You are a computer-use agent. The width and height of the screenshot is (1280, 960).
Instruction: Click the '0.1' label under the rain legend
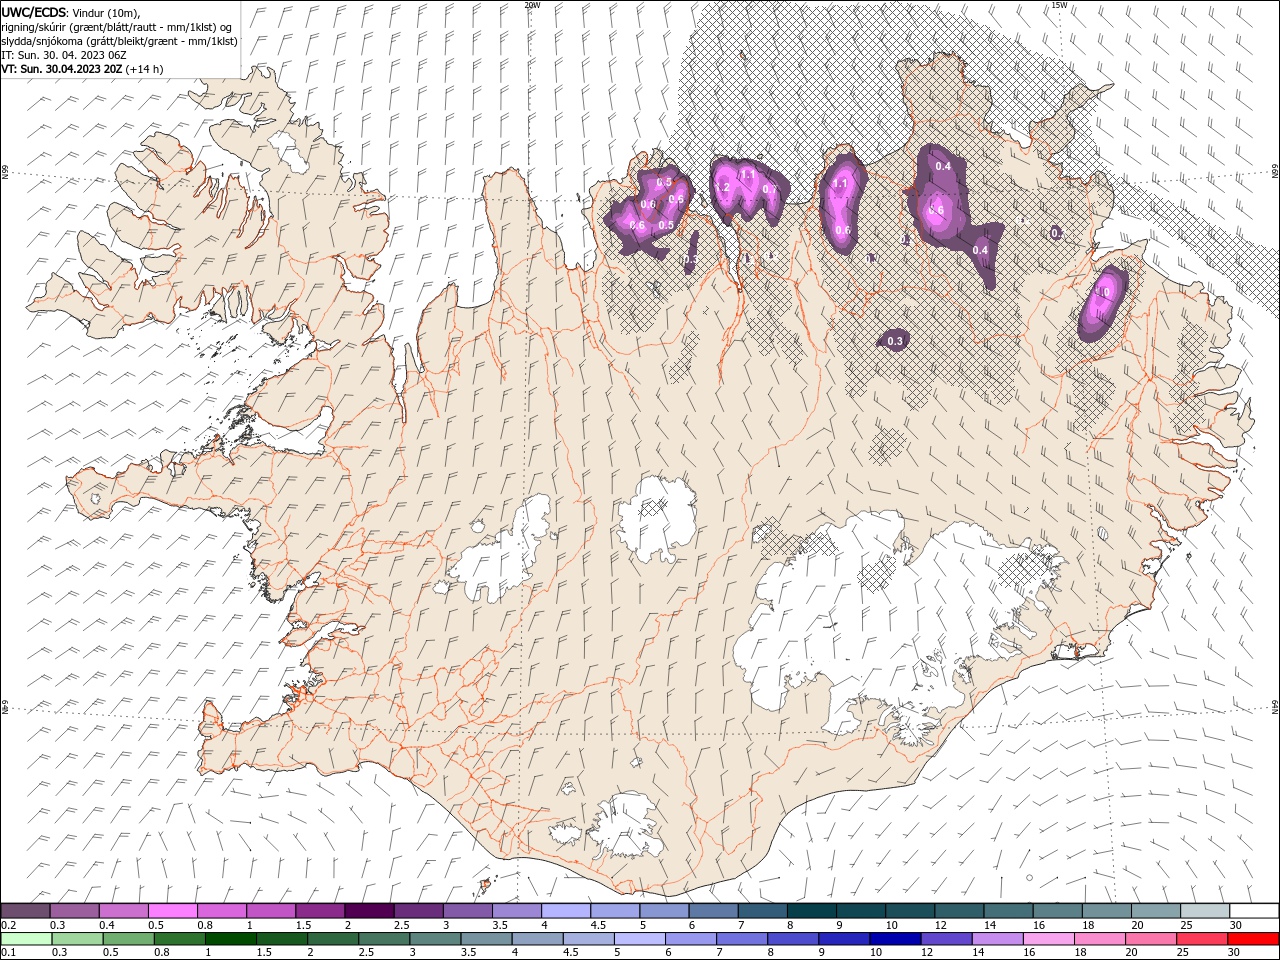[7, 953]
